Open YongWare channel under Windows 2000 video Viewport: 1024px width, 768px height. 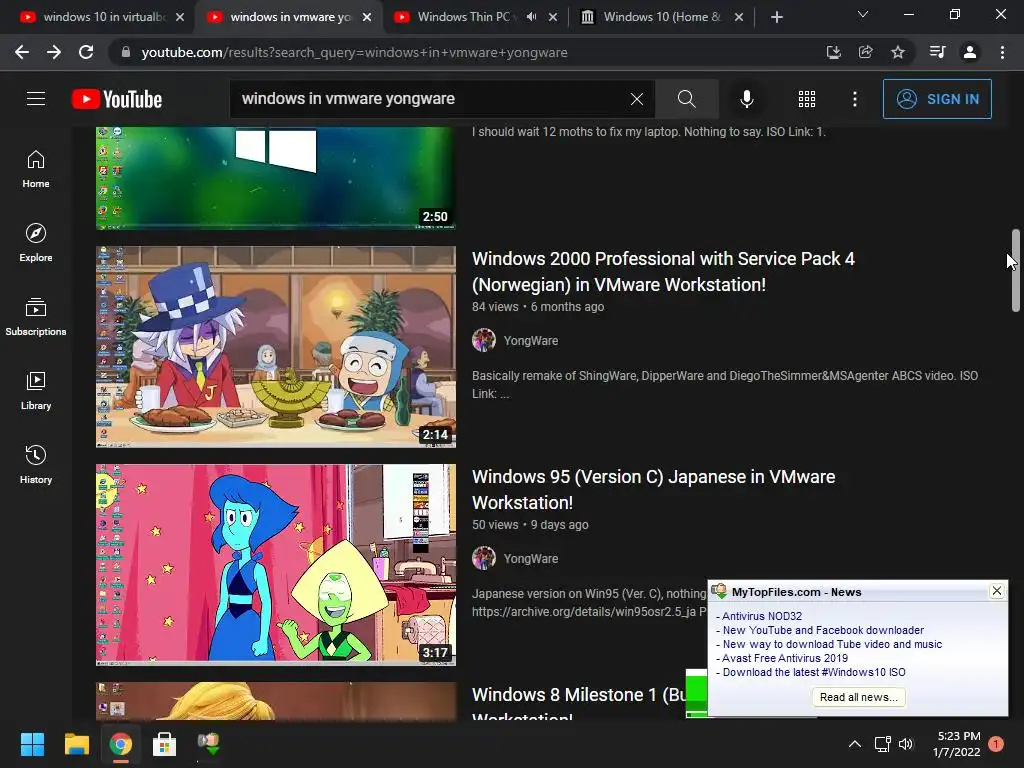tap(531, 341)
